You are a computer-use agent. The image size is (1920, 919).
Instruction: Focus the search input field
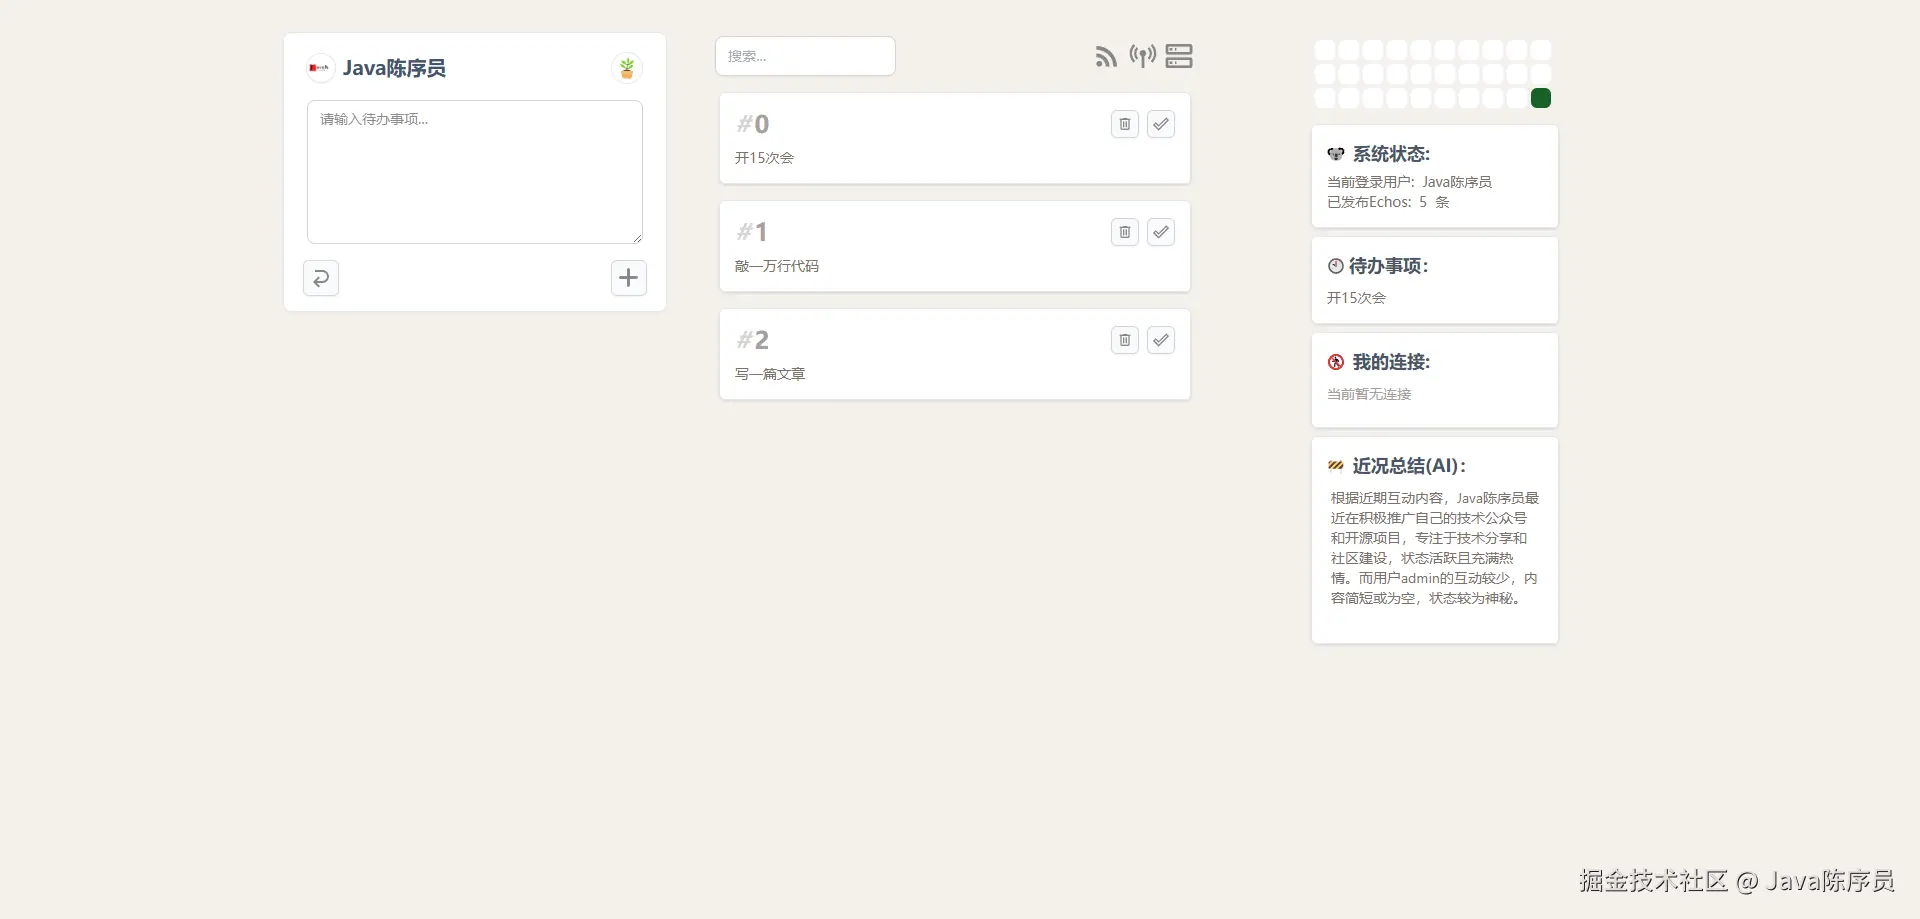[x=805, y=56]
